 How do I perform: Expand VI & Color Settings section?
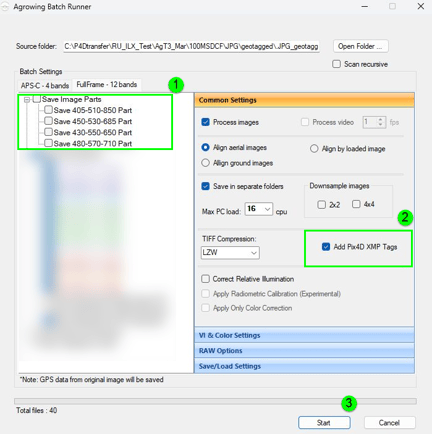[304, 335]
